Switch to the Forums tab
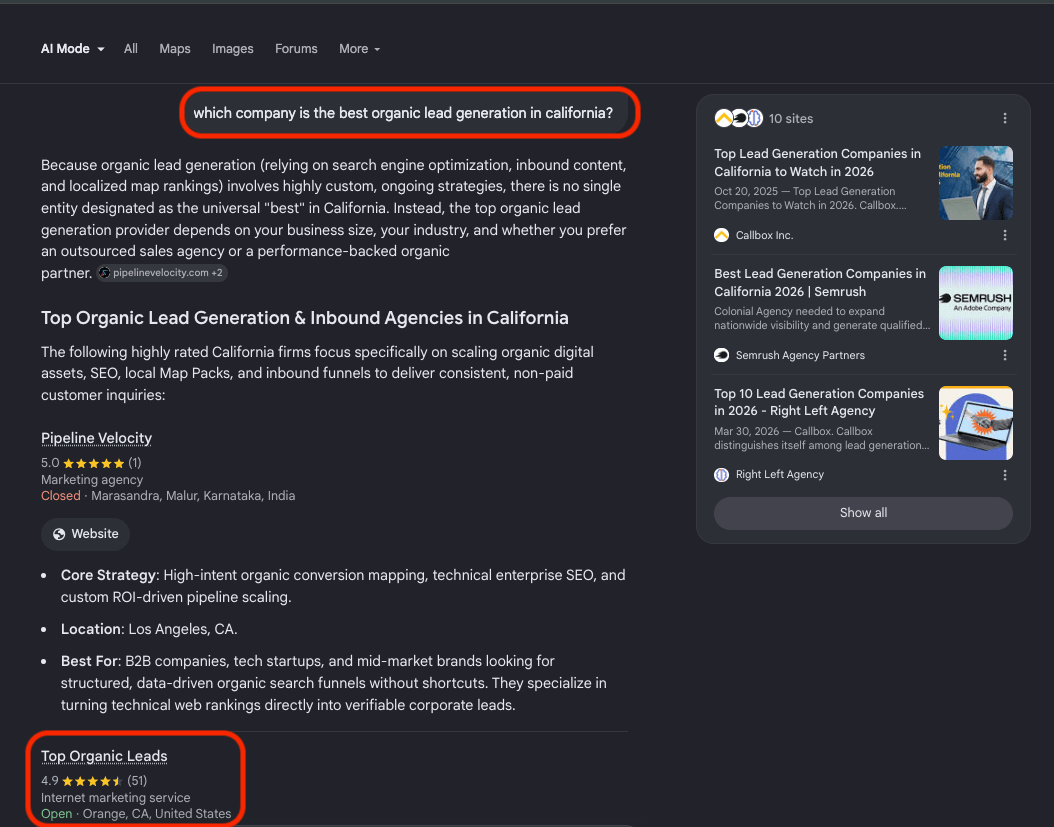The image size is (1054, 827). [x=296, y=49]
